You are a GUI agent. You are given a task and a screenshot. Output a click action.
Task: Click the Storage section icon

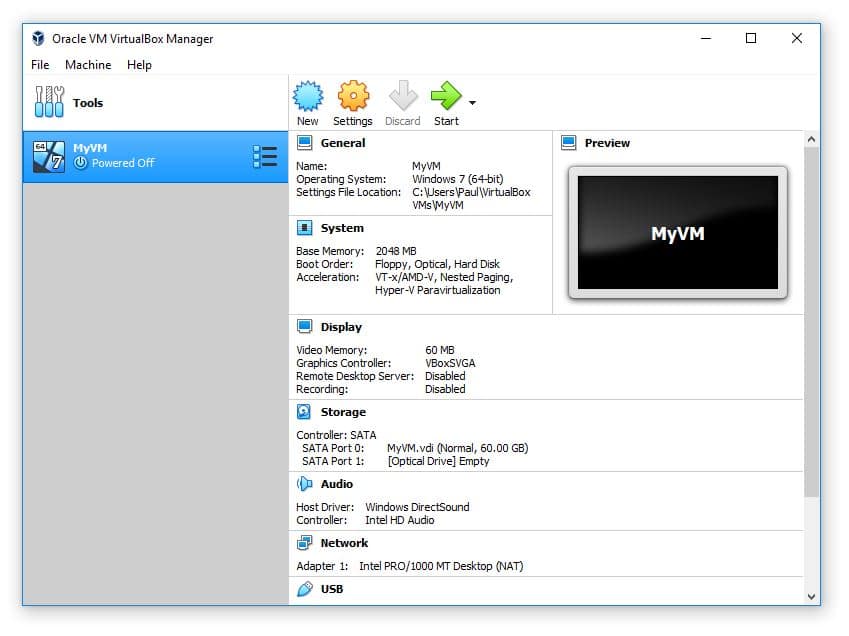click(305, 412)
